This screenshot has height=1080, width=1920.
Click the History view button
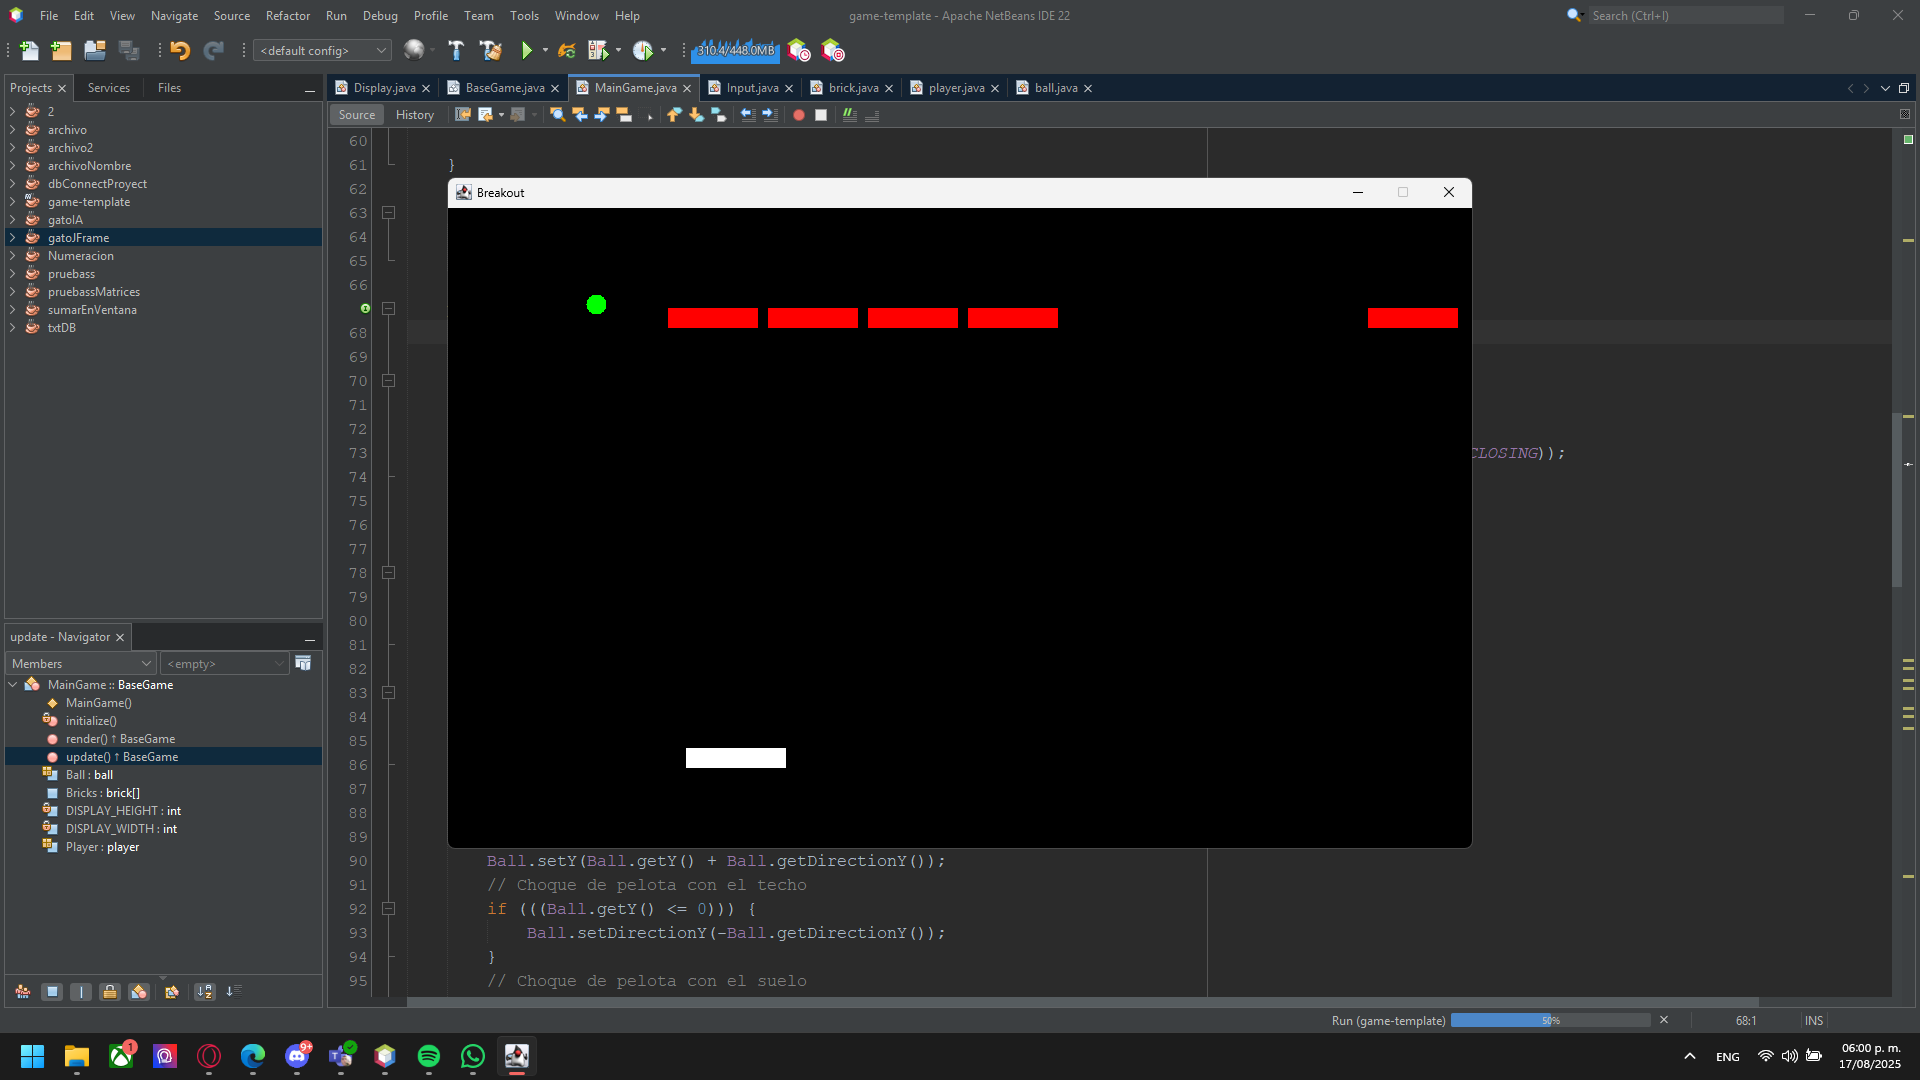(x=414, y=115)
